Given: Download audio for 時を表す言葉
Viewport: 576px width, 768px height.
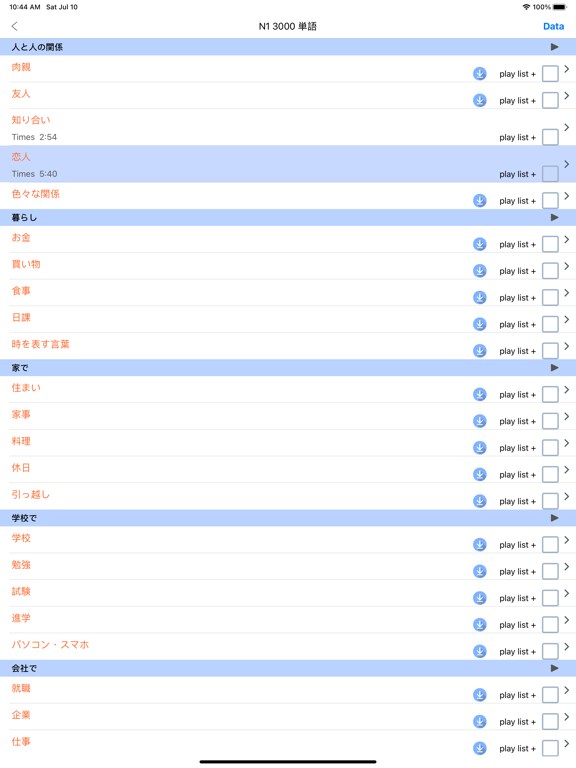Looking at the screenshot, I should click(x=480, y=351).
